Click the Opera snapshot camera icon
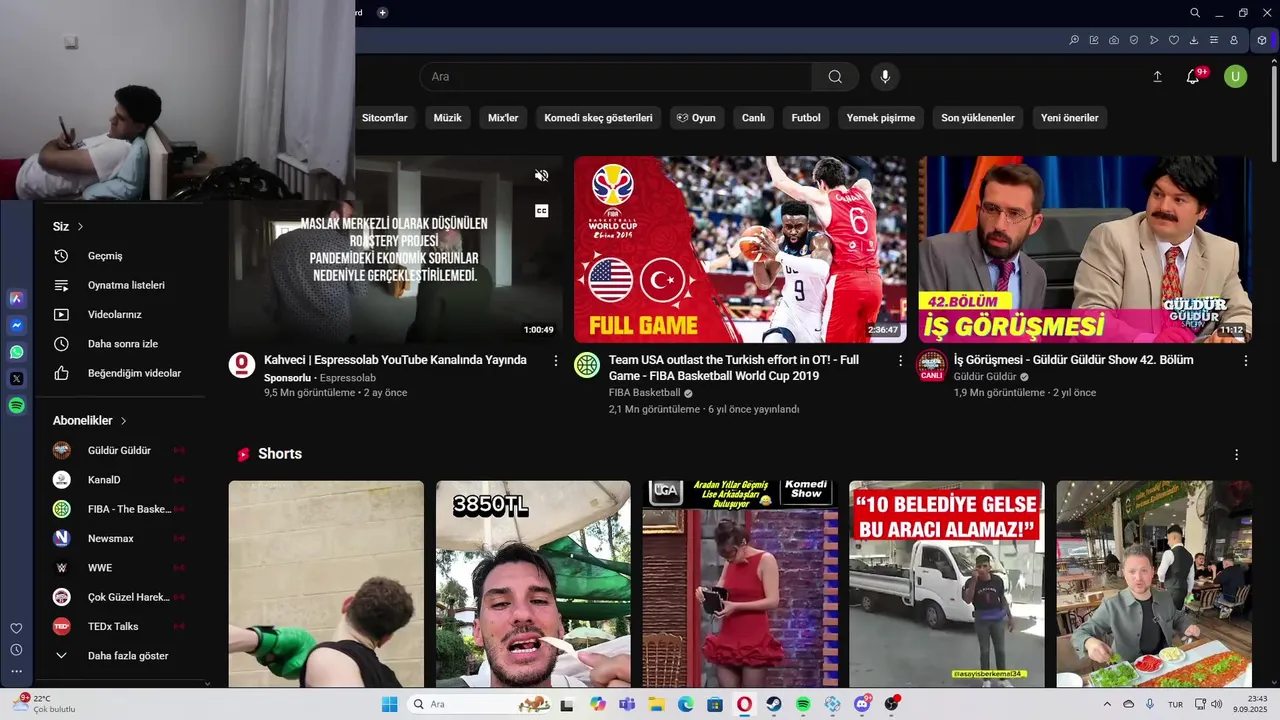Screen dimensions: 1280x720 click(x=1114, y=40)
